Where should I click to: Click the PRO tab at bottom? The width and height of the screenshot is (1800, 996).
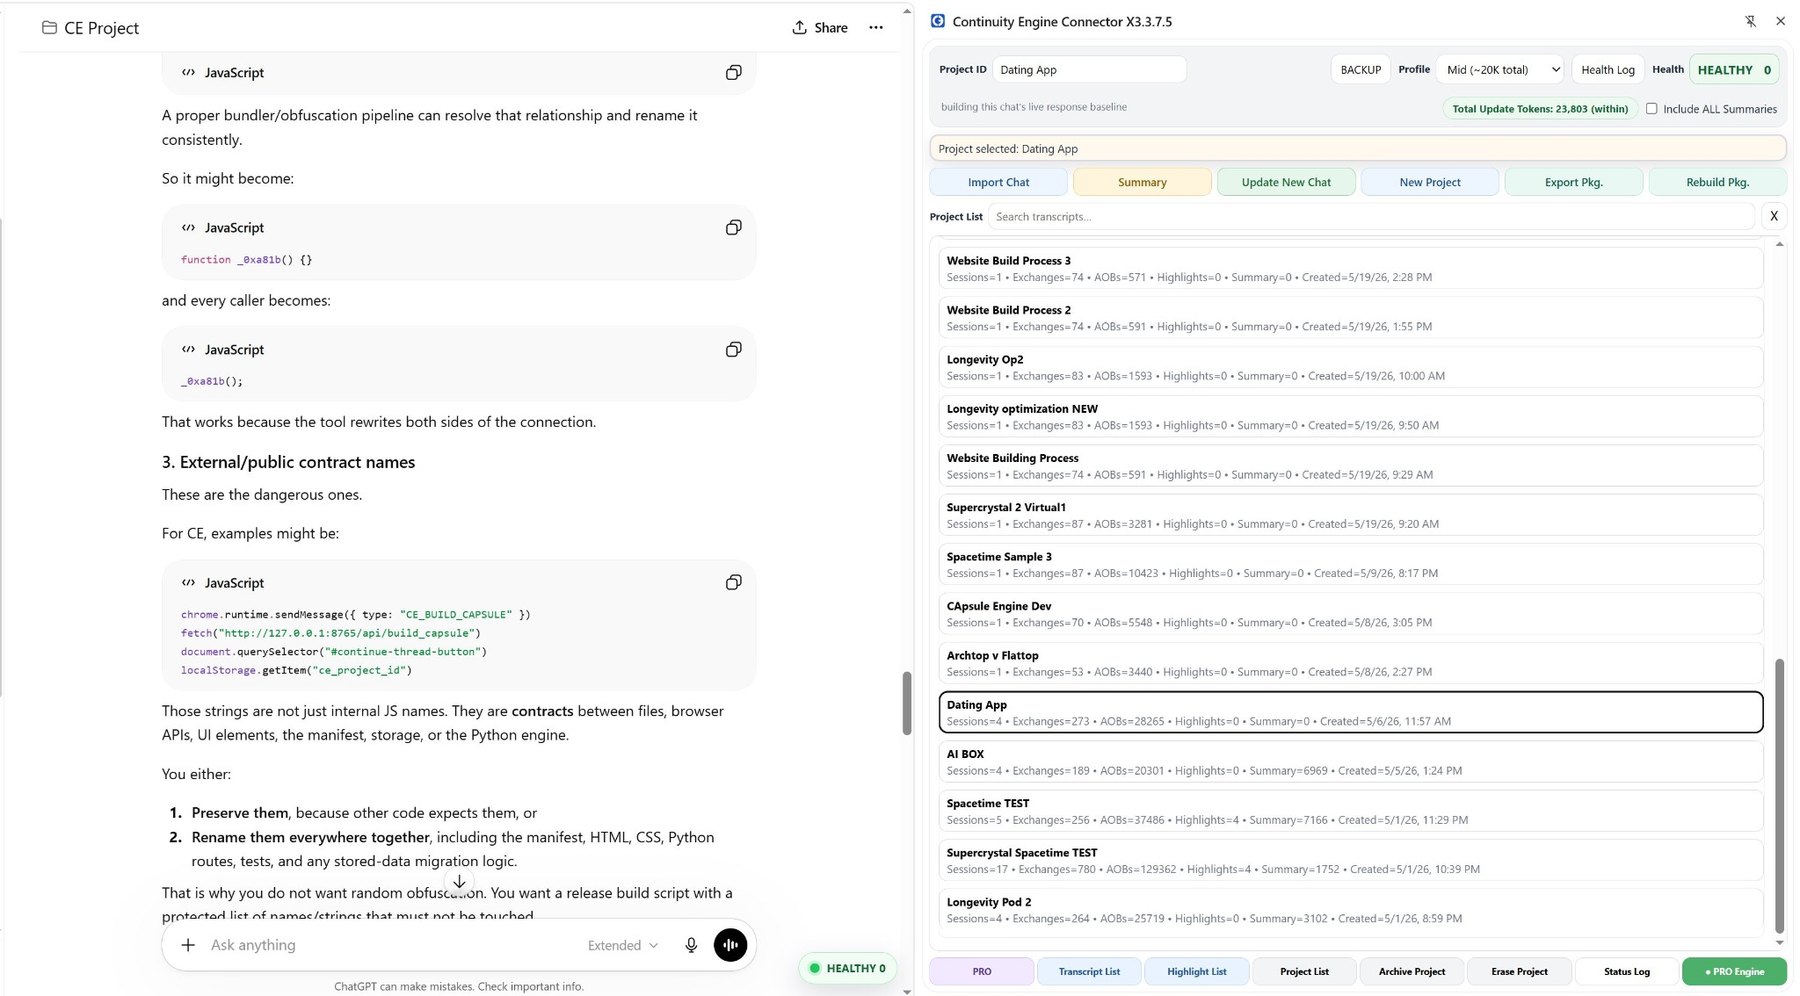[x=982, y=971]
